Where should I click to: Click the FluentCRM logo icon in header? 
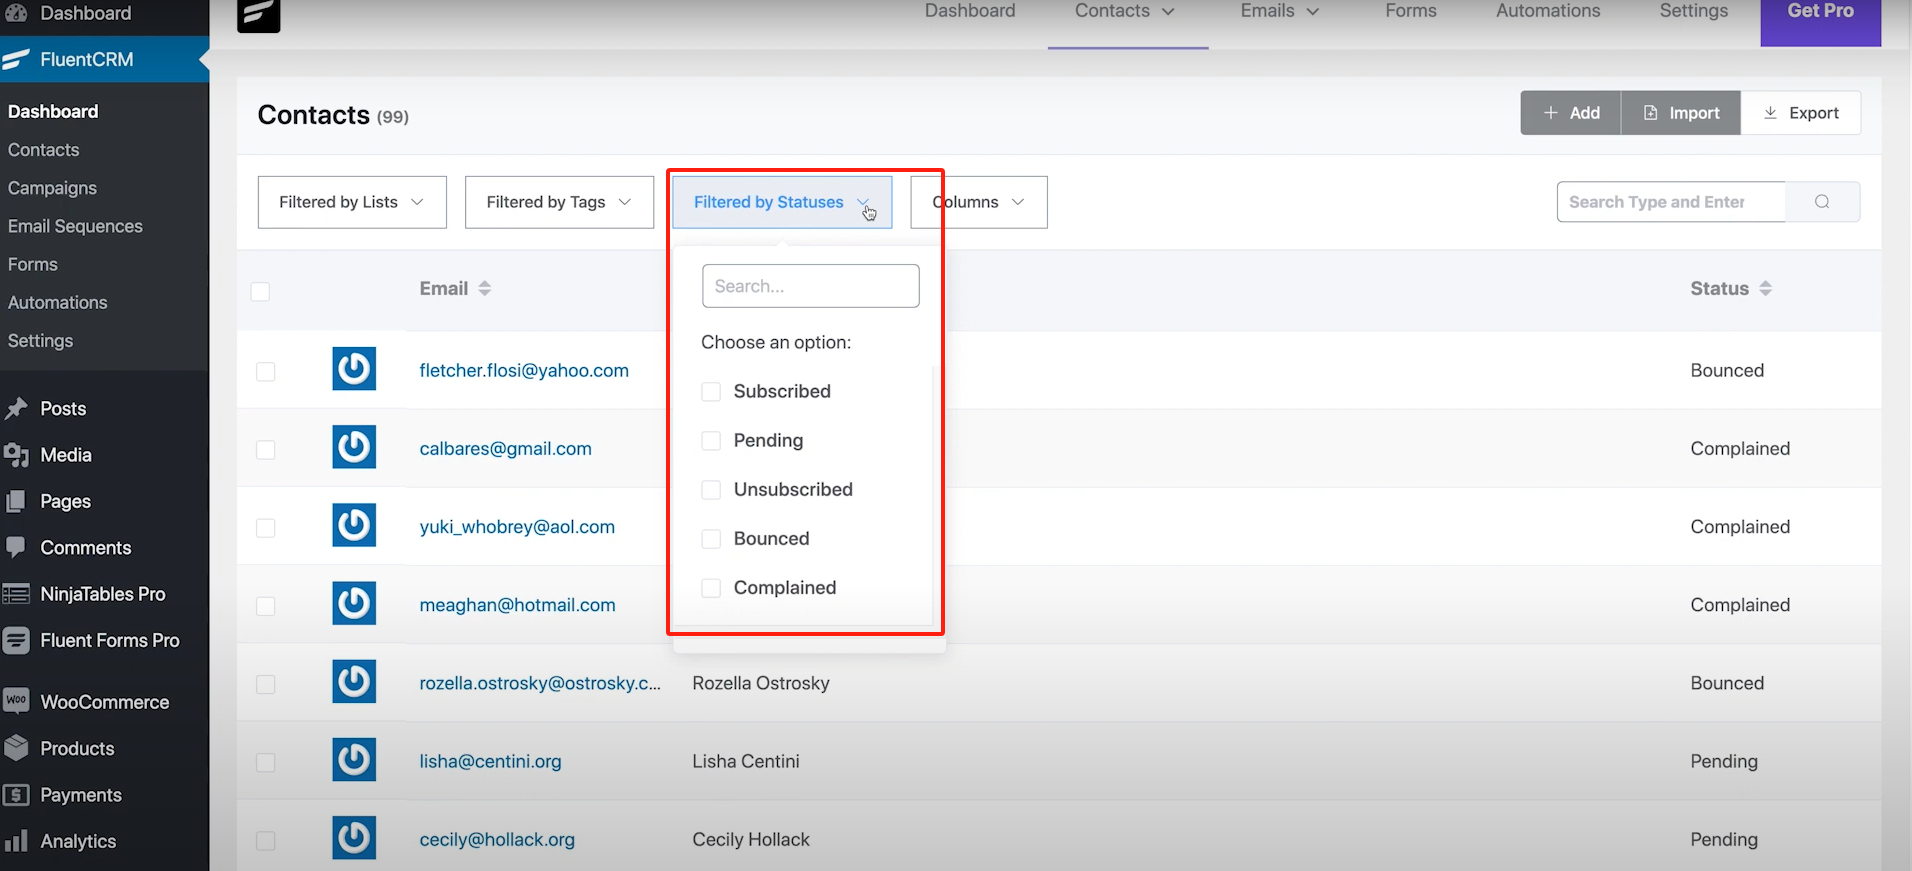(x=258, y=15)
